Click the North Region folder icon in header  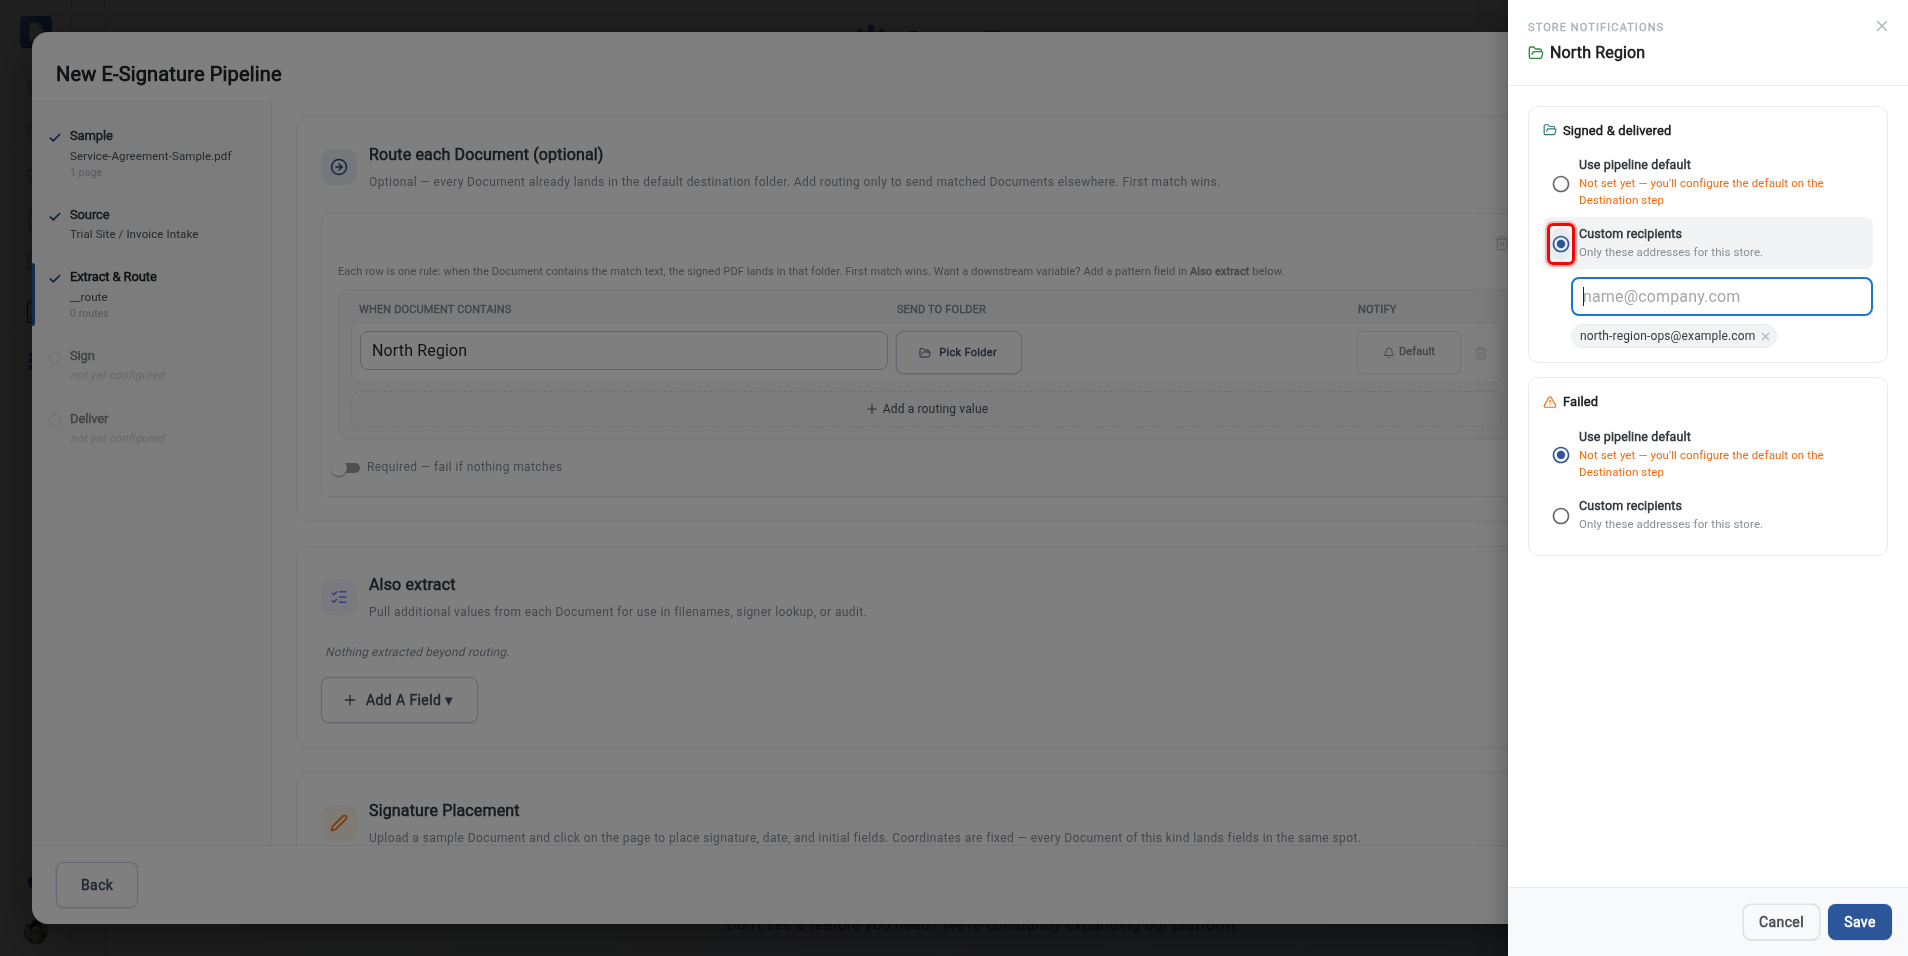click(1536, 53)
